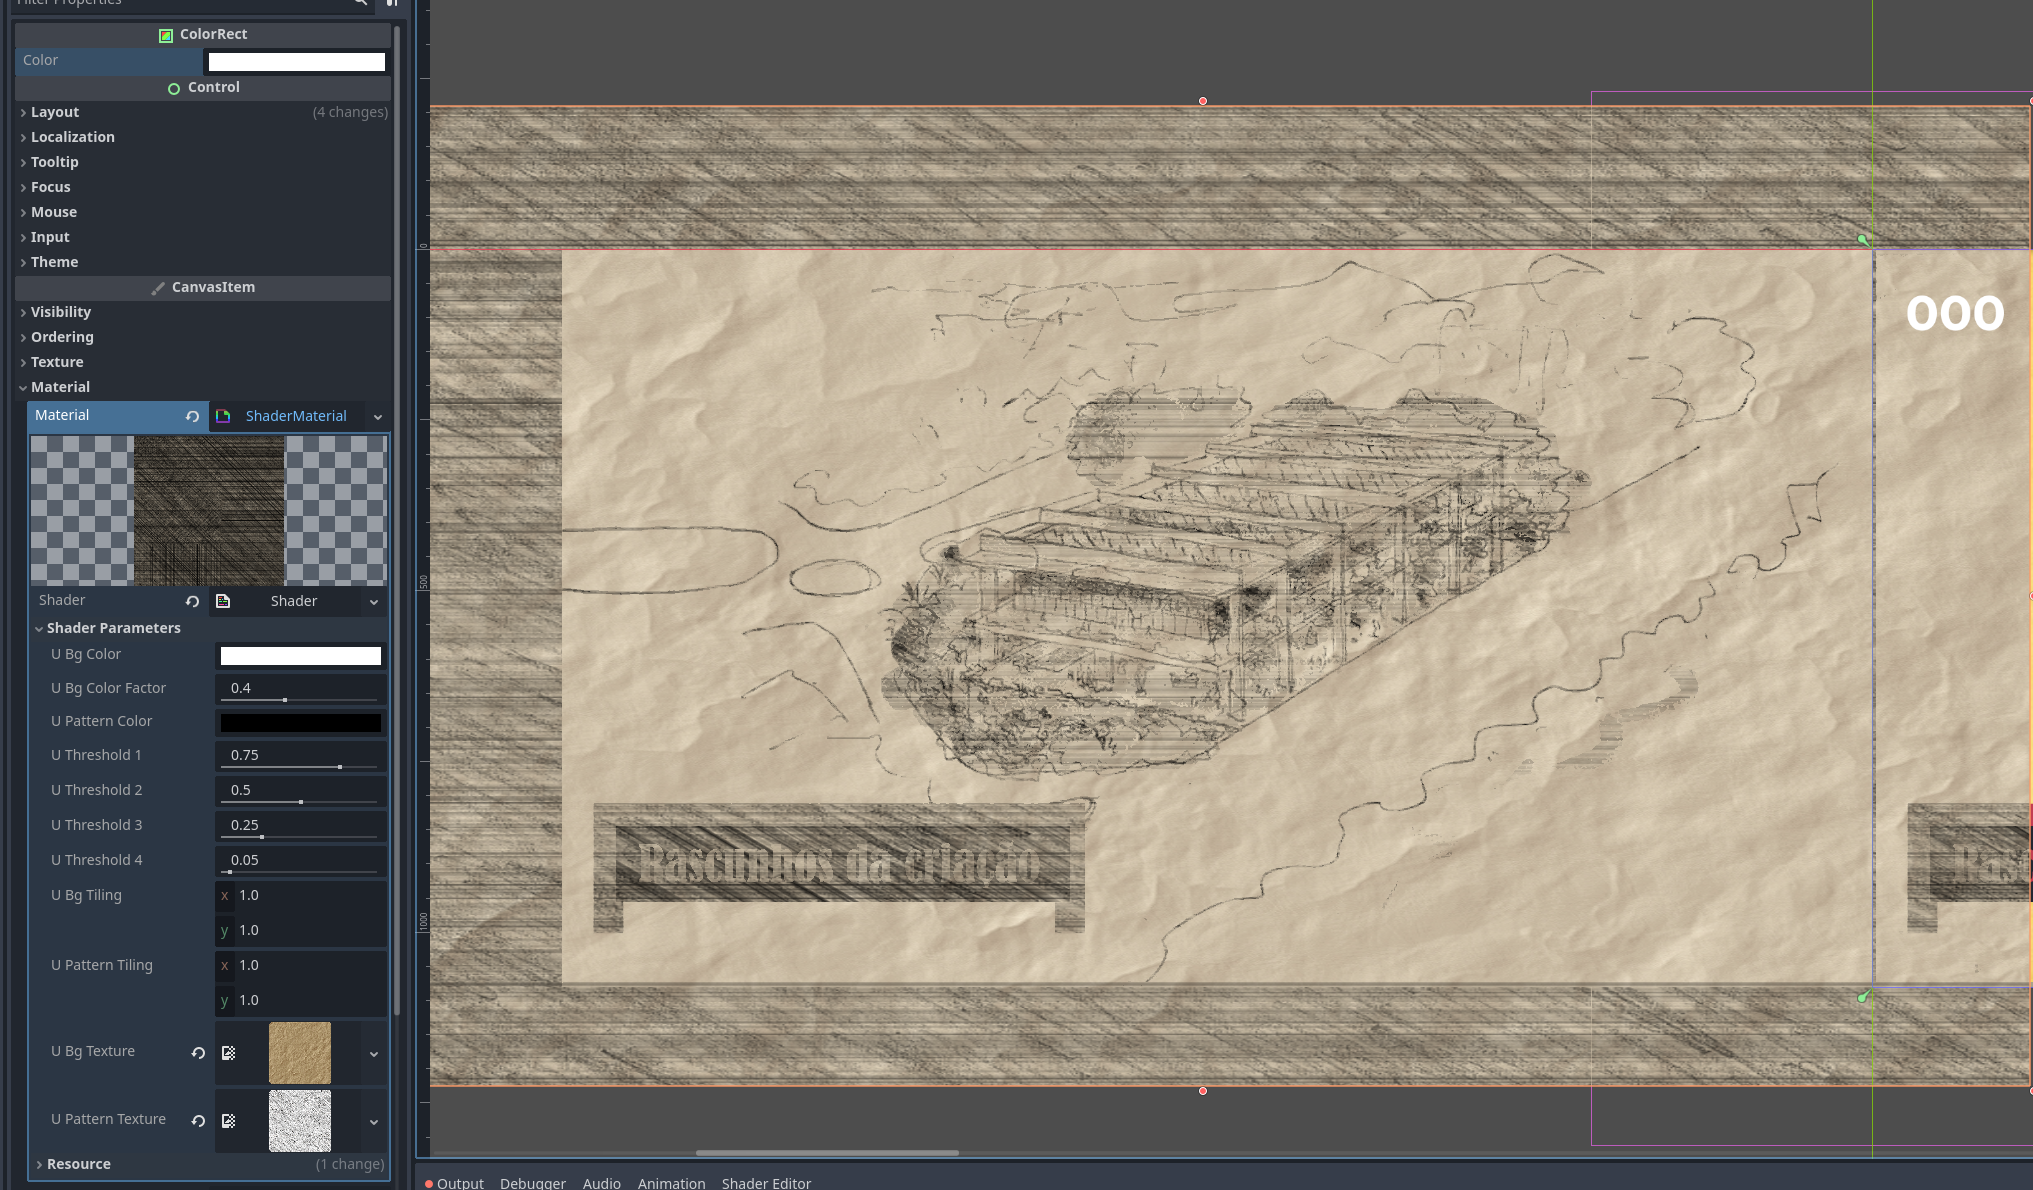Image resolution: width=2033 pixels, height=1190 pixels.
Task: Open the ShaderMaterial dropdown arrow
Action: pos(377,416)
